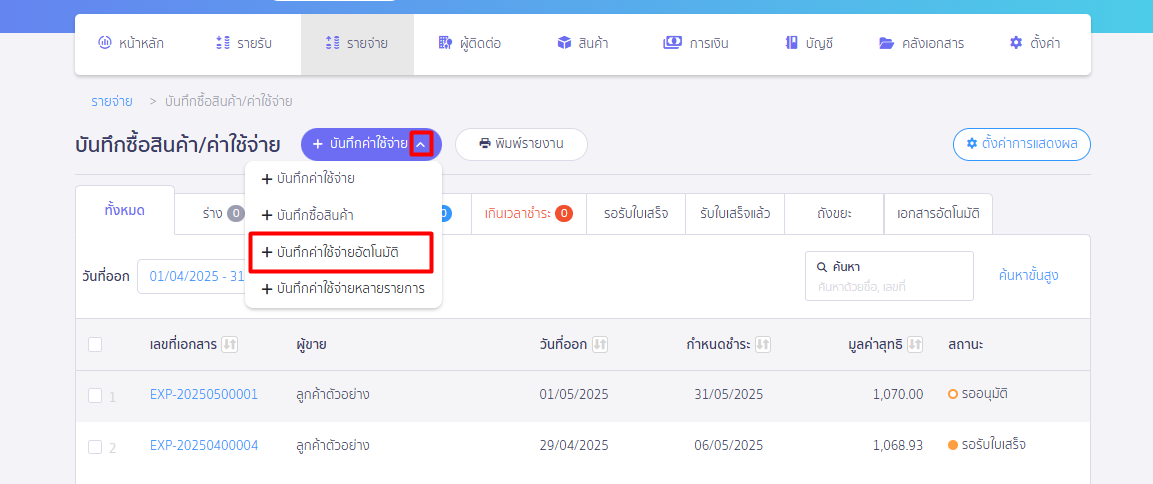
Task: Open the รายรับ income menu
Action: coord(244,43)
